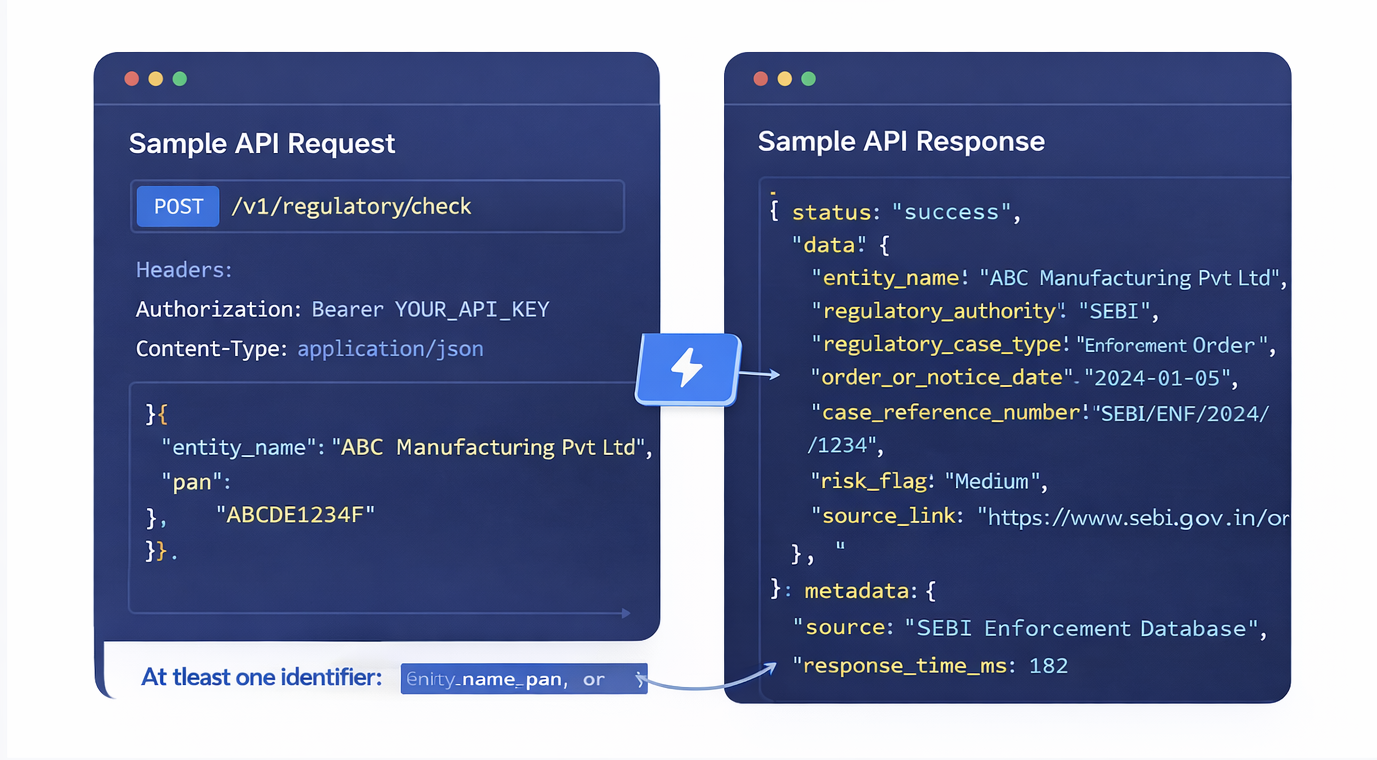The width and height of the screenshot is (1377, 760).
Task: Switch to the Sample API Response panel
Action: tap(901, 141)
